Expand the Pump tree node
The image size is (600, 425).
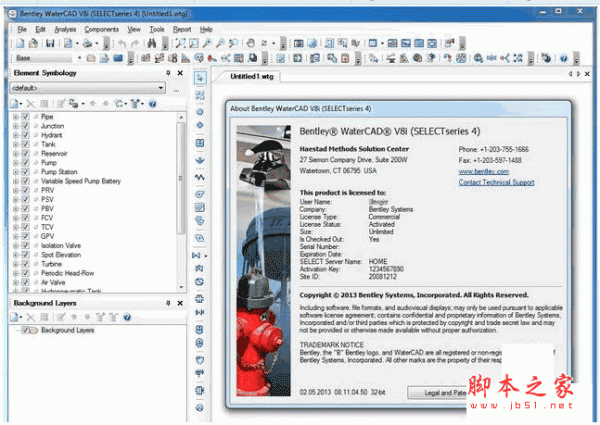pos(16,163)
